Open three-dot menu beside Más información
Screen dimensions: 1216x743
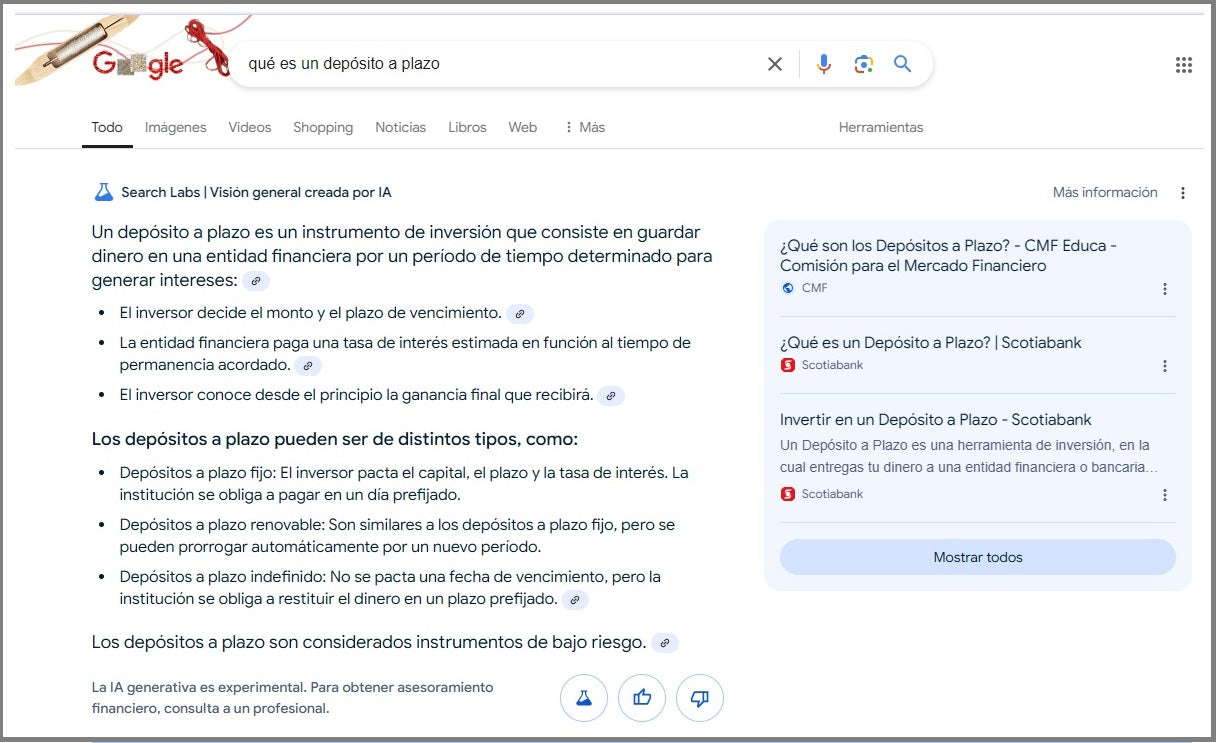pos(1183,193)
